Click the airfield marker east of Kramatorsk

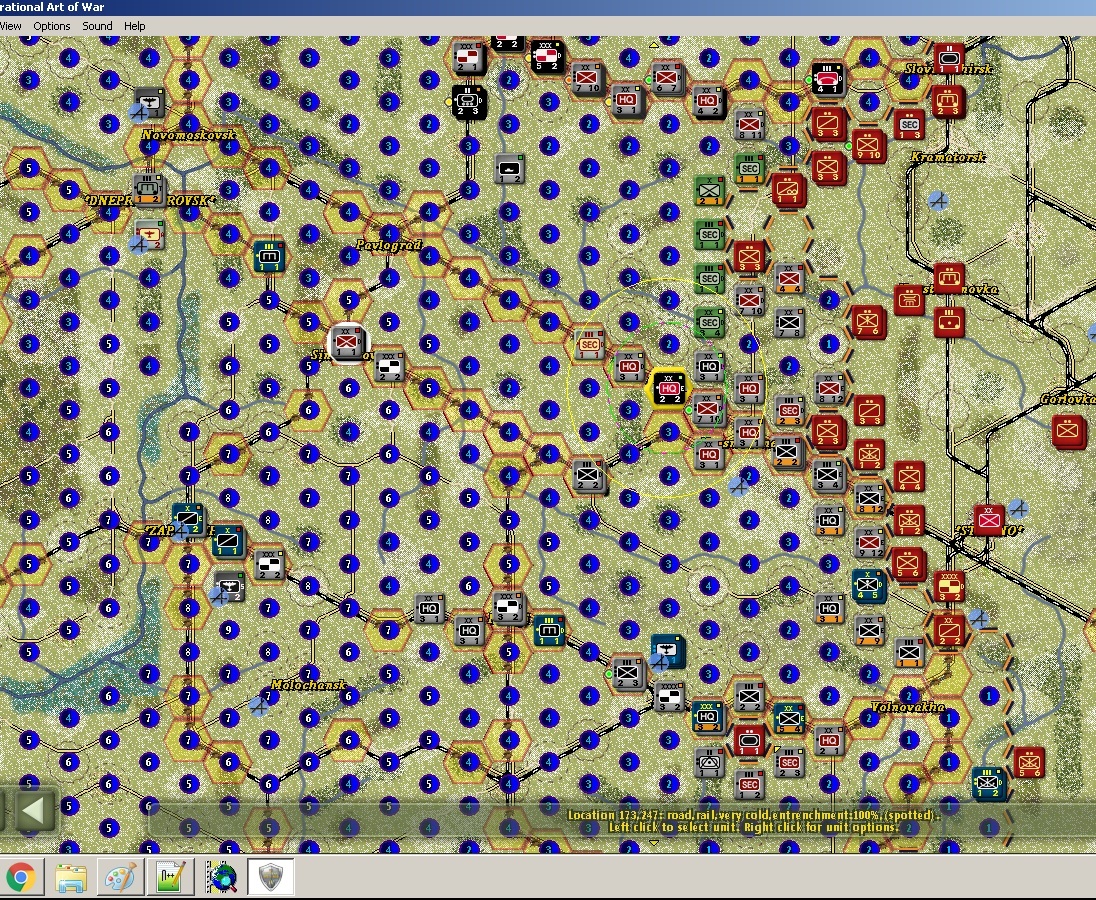tap(938, 201)
